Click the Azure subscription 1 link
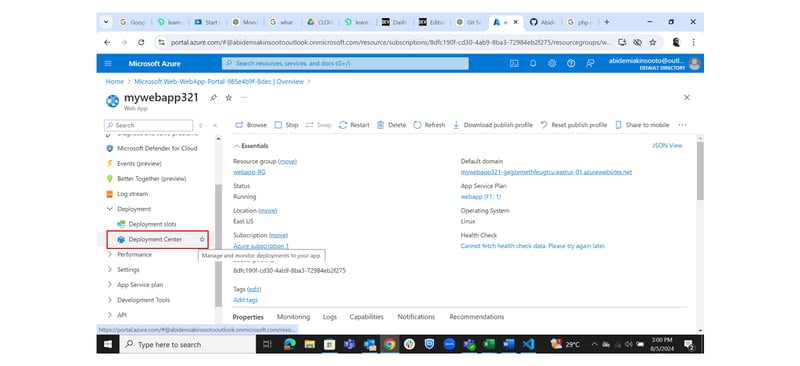The height and width of the screenshot is (366, 800). point(261,246)
